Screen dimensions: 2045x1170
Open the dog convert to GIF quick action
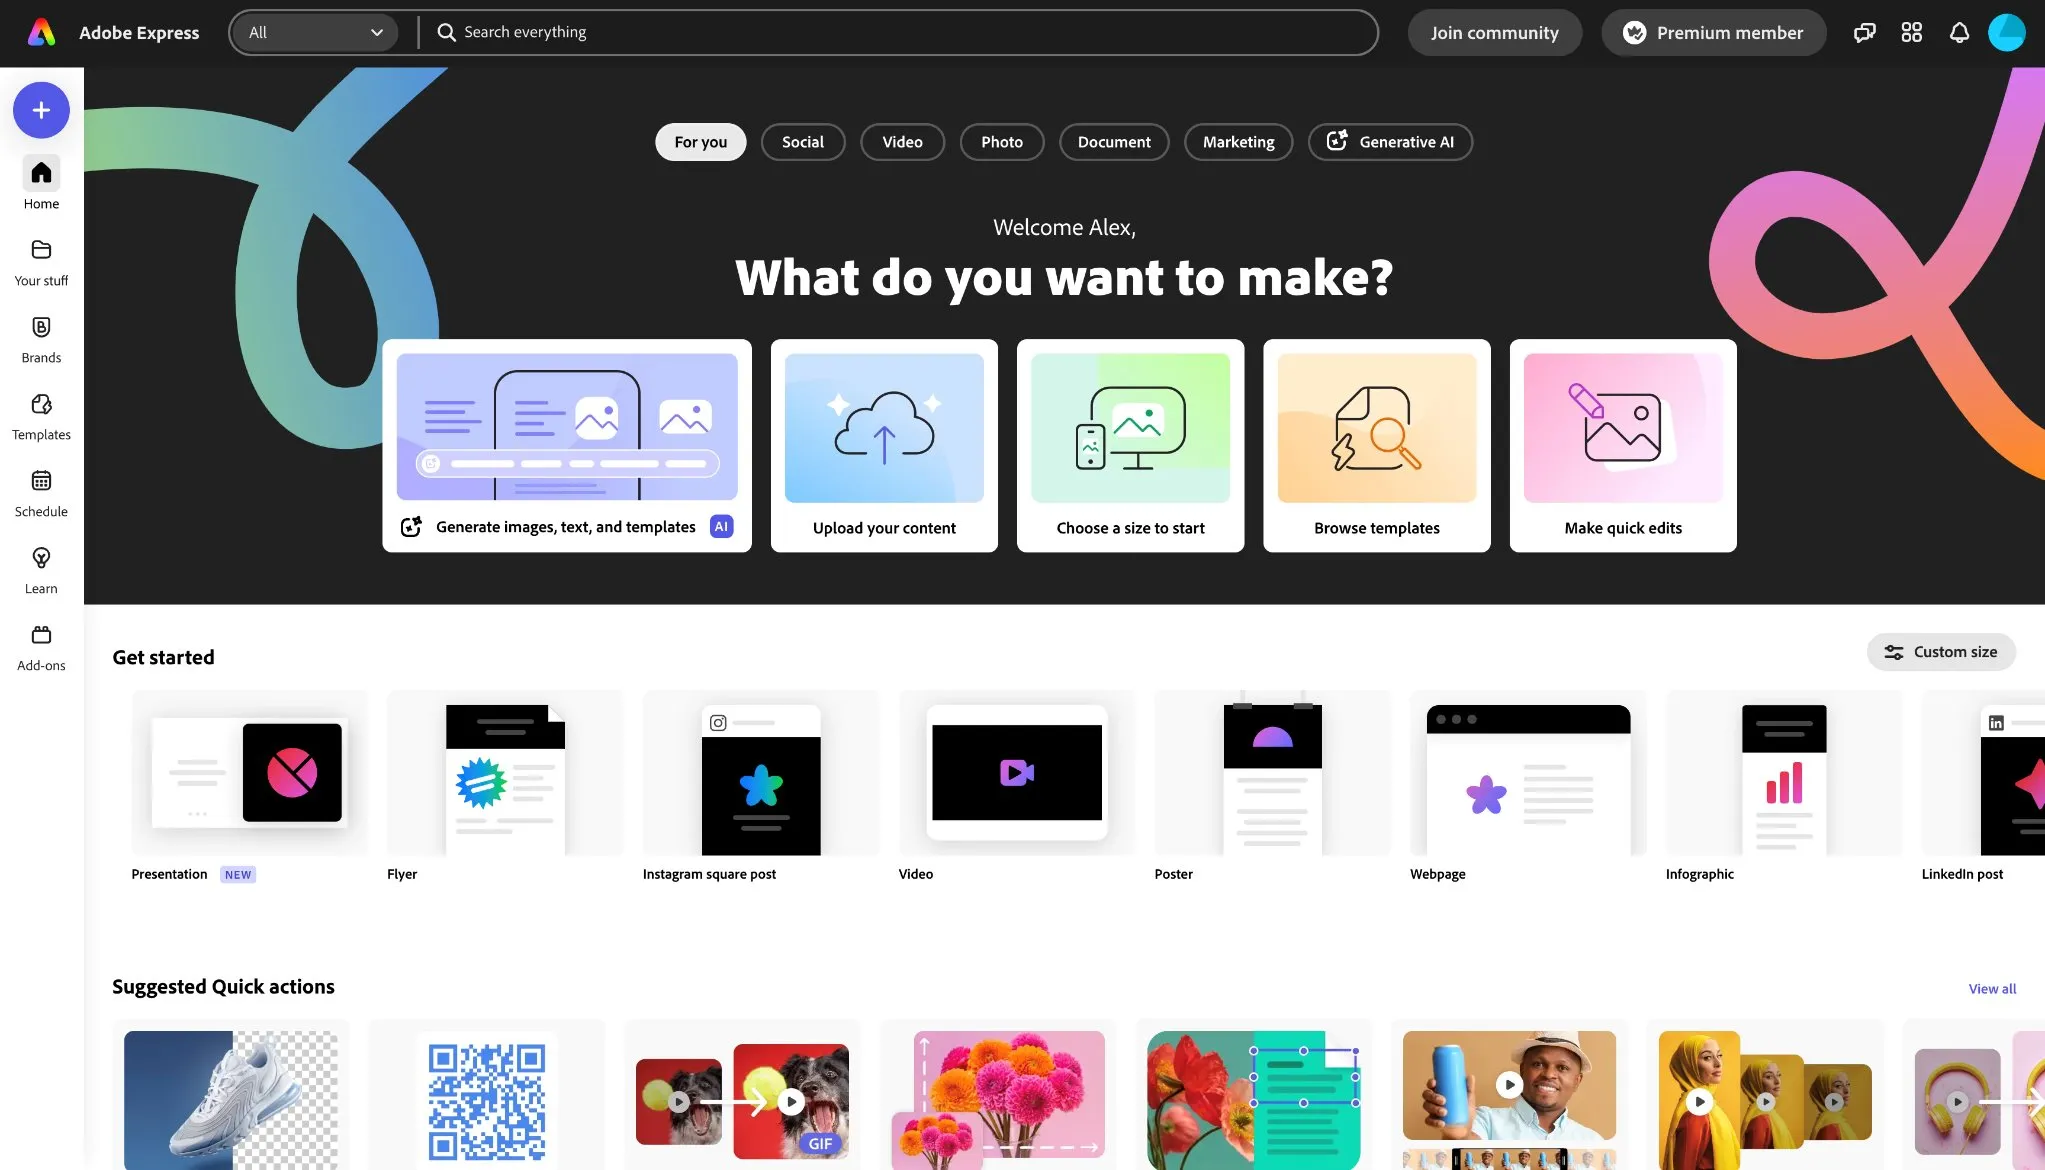pyautogui.click(x=743, y=1095)
